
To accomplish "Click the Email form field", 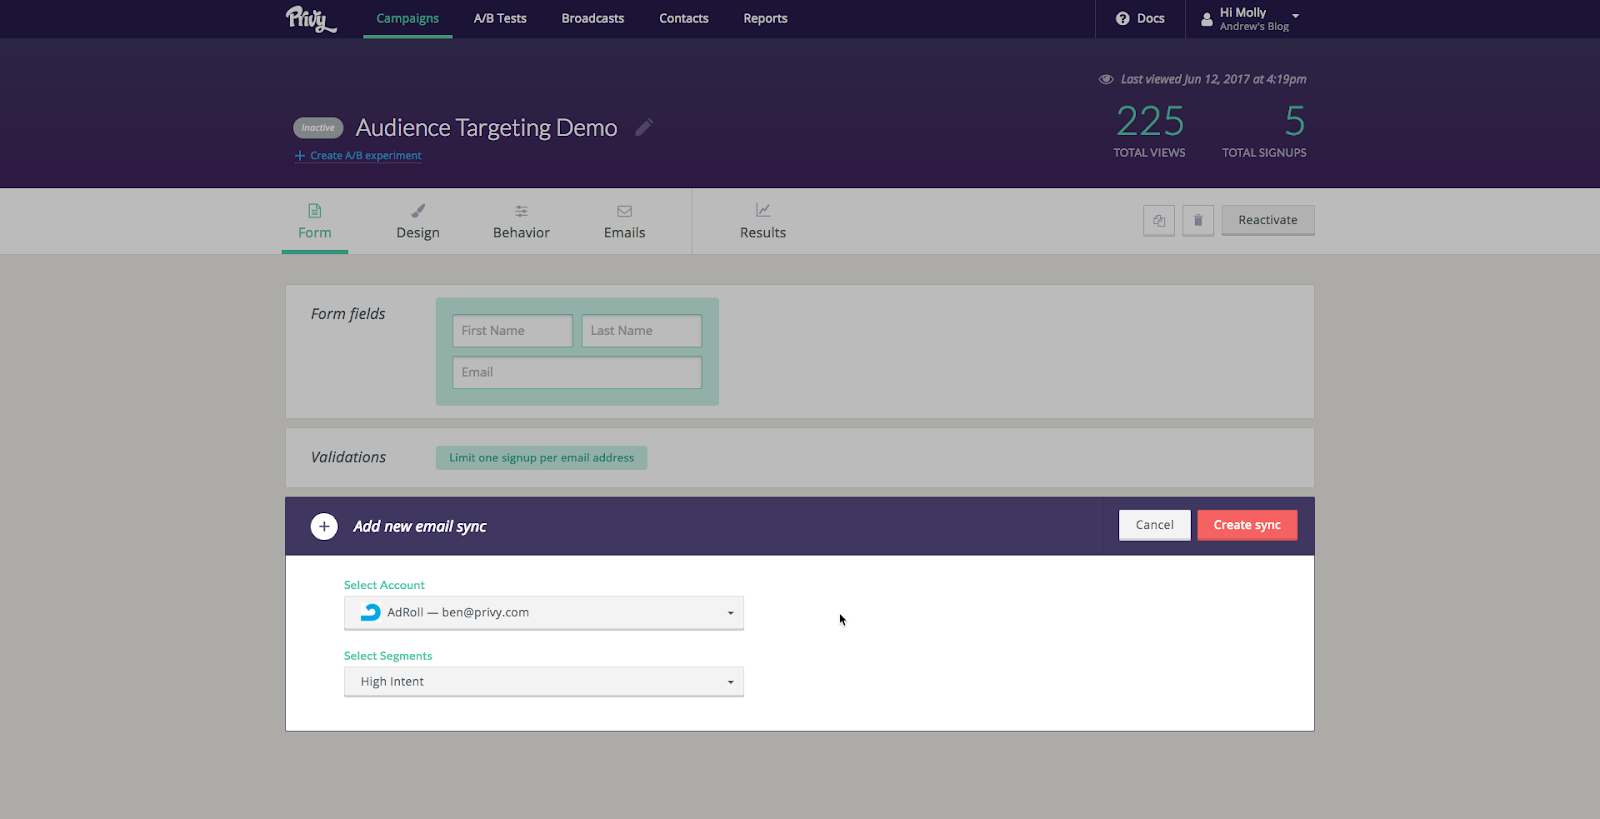I will point(577,373).
